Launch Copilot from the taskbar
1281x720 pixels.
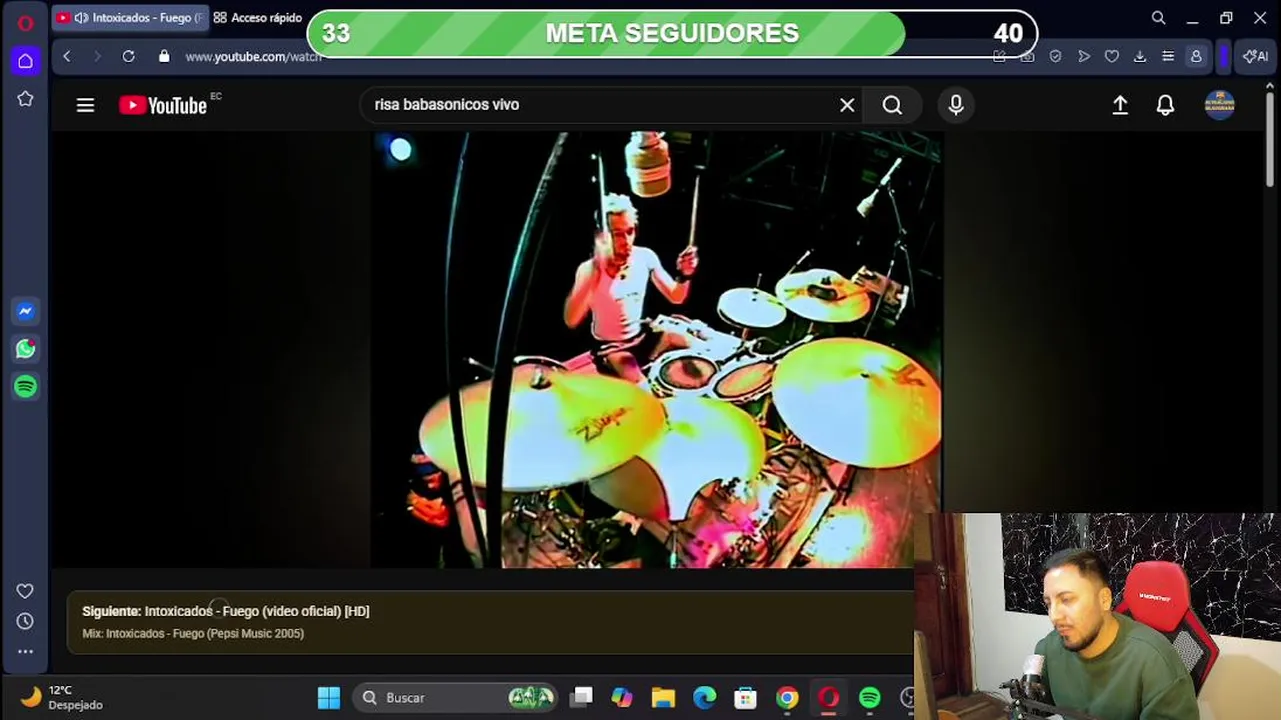622,698
